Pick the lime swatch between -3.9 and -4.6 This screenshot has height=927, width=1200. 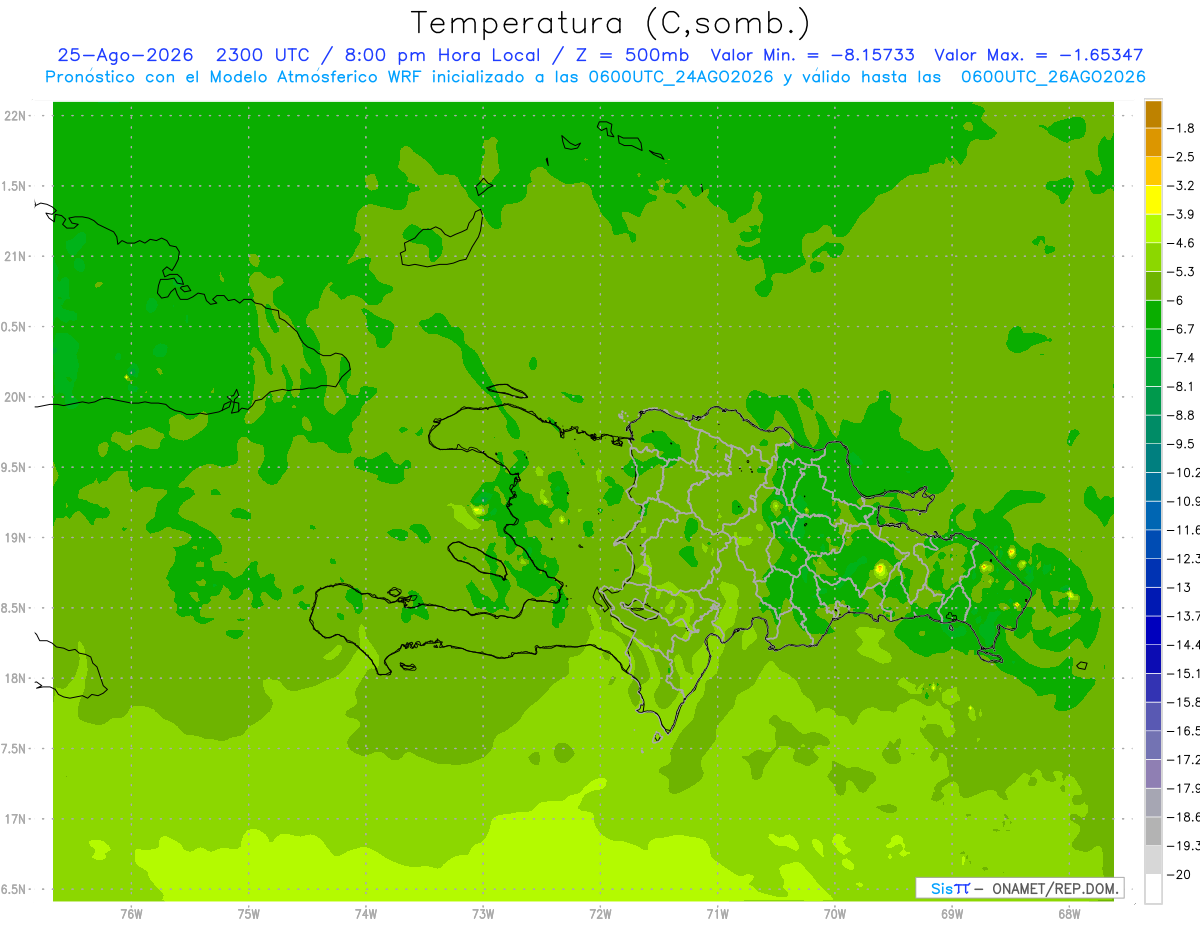(1153, 228)
